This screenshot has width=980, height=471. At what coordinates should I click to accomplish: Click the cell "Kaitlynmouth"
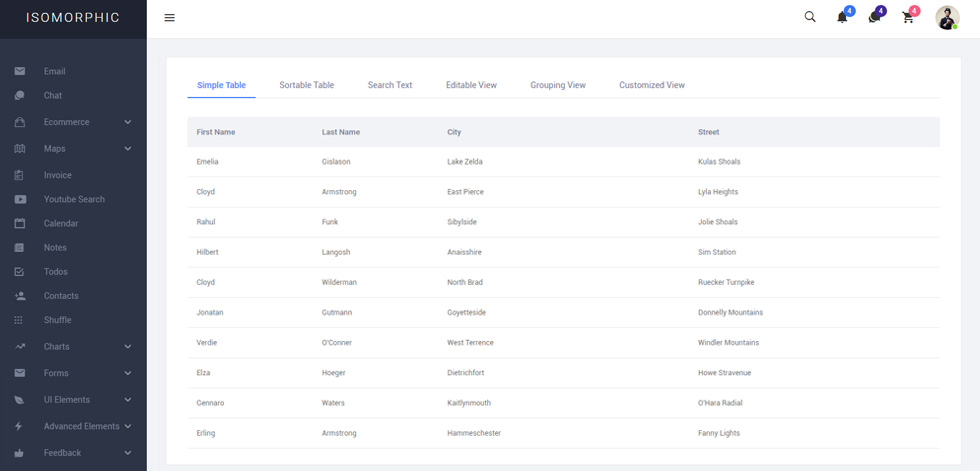pos(469,403)
